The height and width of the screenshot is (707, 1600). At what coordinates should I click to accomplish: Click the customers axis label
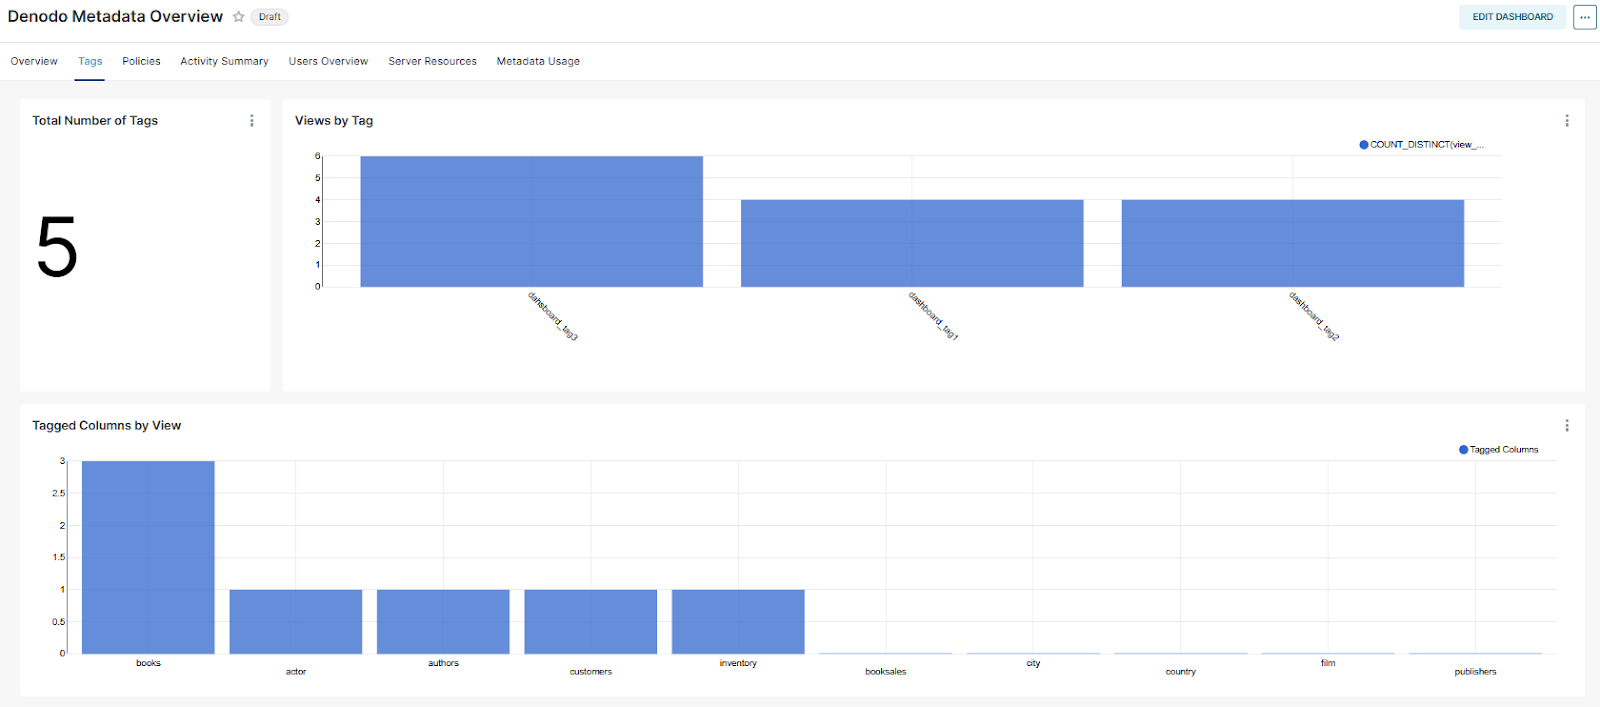pyautogui.click(x=591, y=672)
